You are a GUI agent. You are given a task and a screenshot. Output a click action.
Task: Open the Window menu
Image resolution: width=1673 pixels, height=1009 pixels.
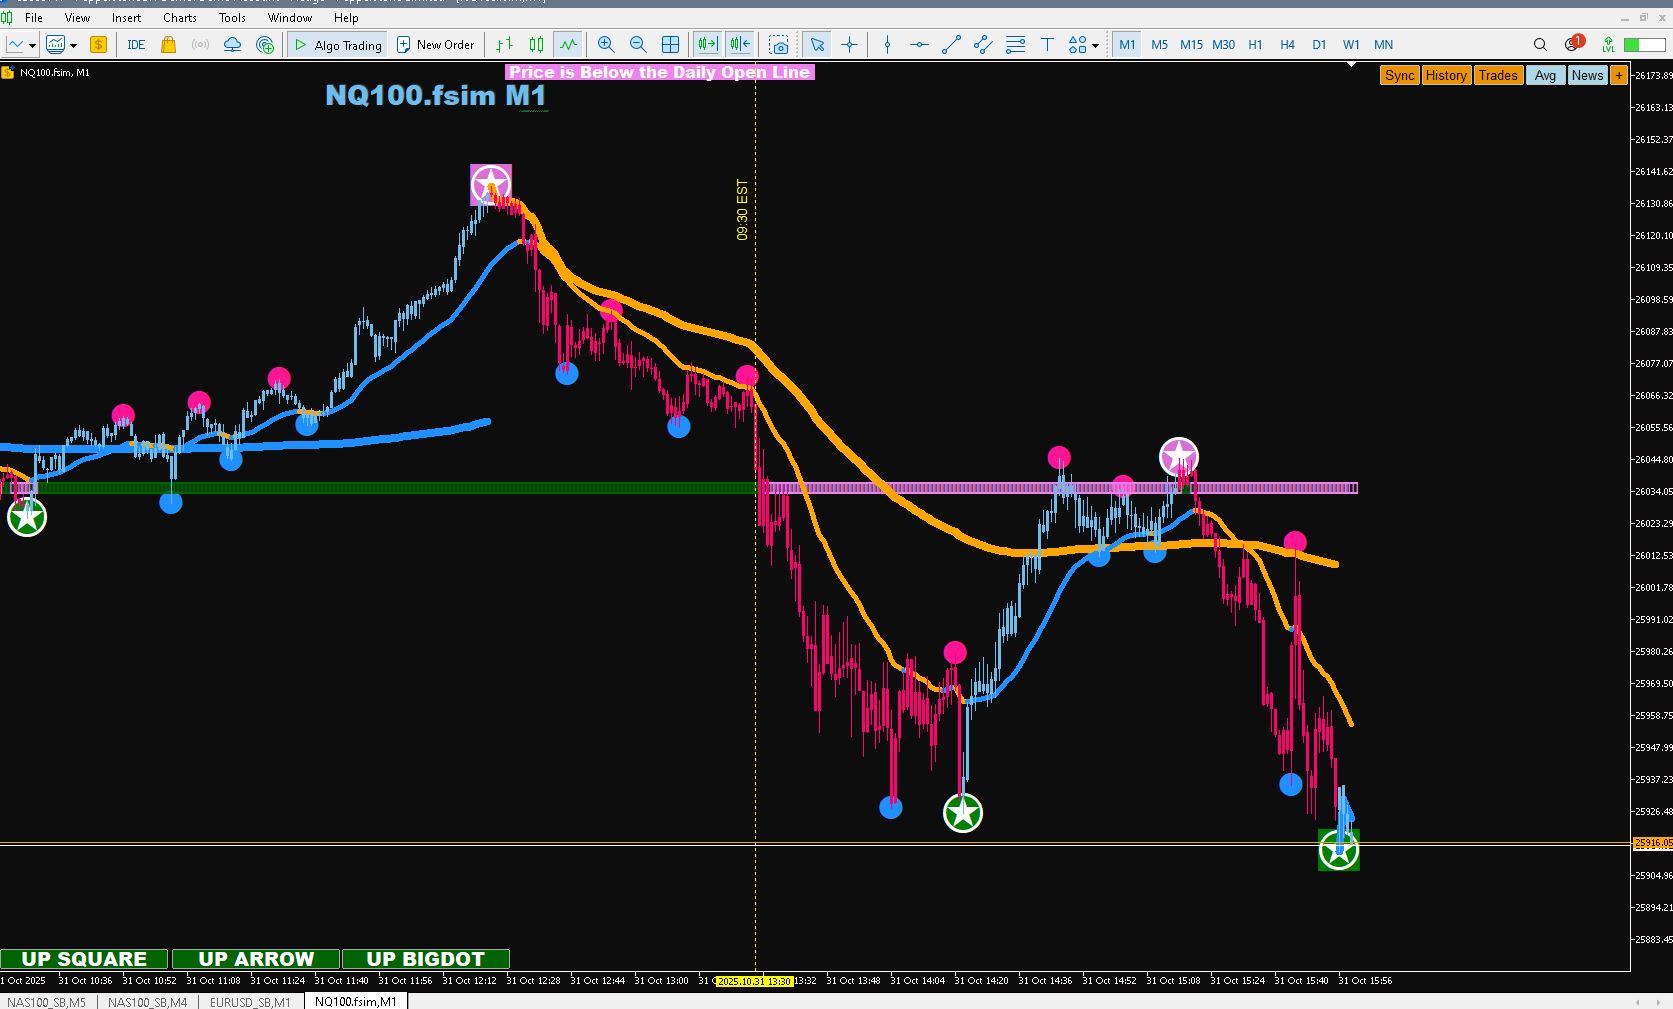(x=290, y=18)
